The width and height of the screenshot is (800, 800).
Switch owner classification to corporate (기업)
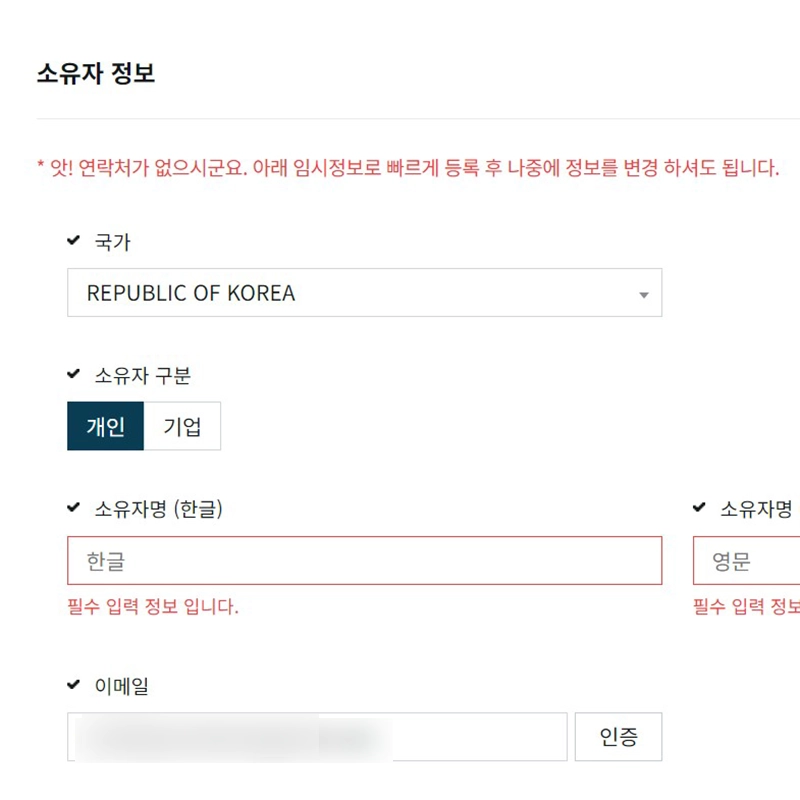[x=182, y=425]
